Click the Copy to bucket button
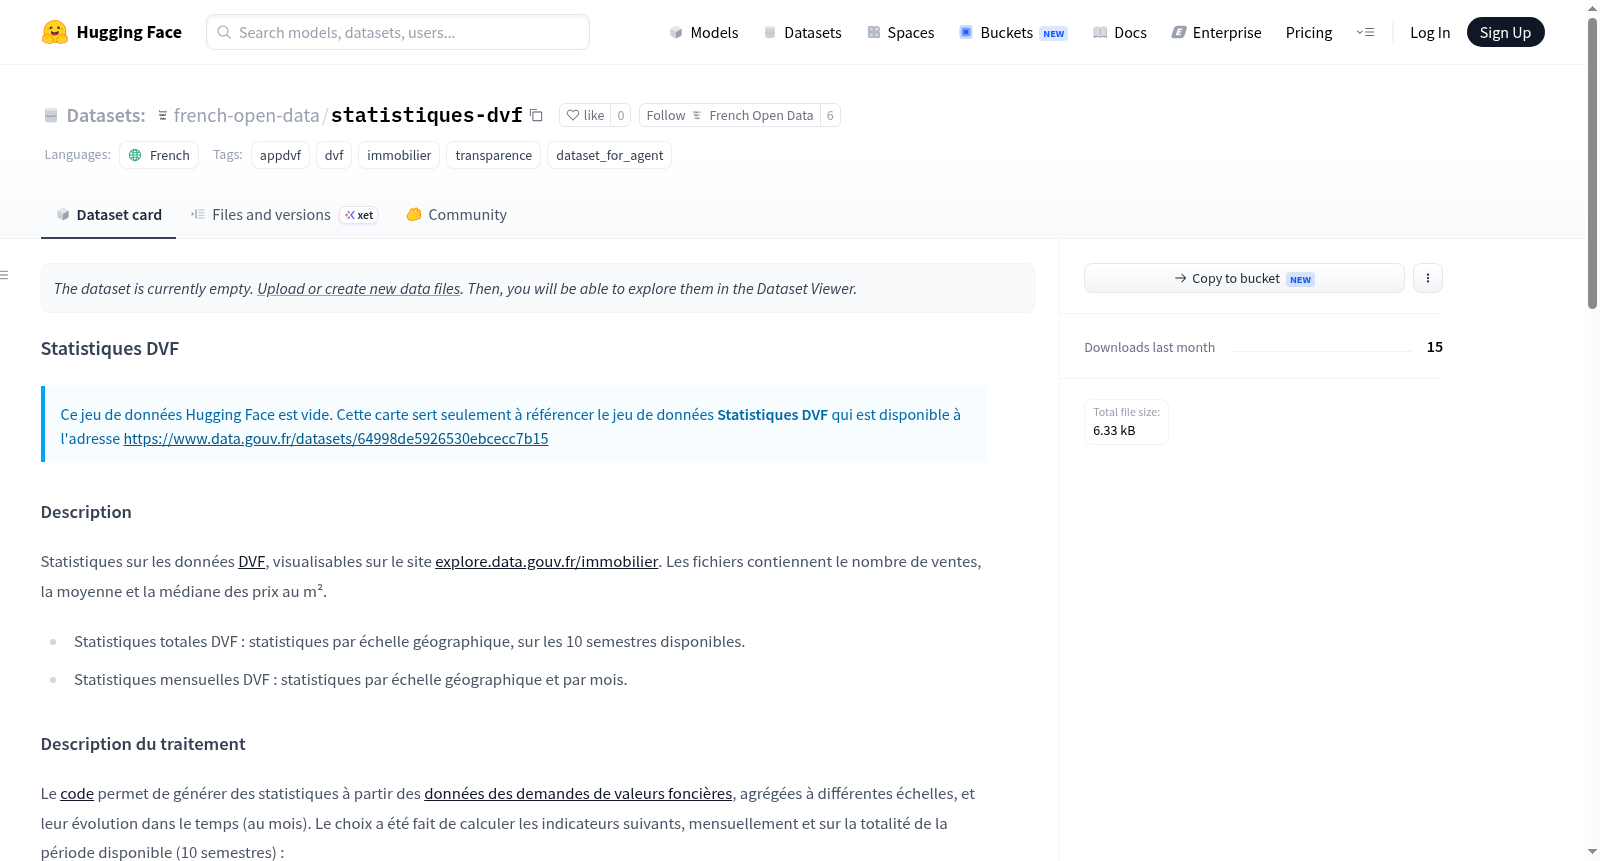Viewport: 1600px width, 861px height. coord(1244,278)
